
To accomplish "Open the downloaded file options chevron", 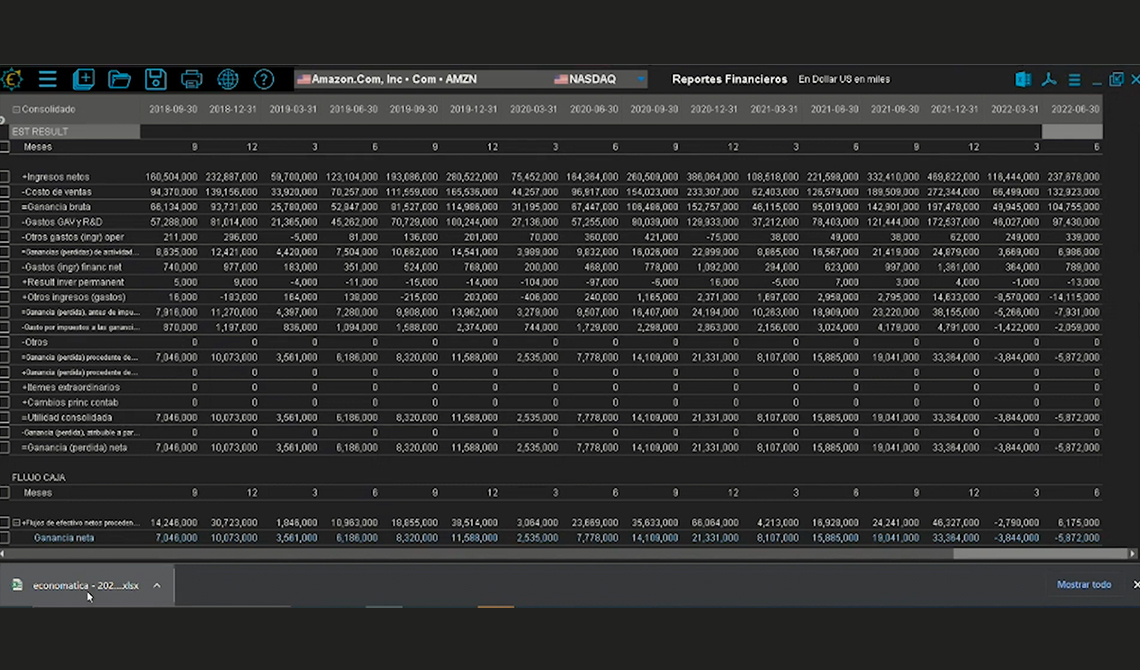I will click(156, 585).
